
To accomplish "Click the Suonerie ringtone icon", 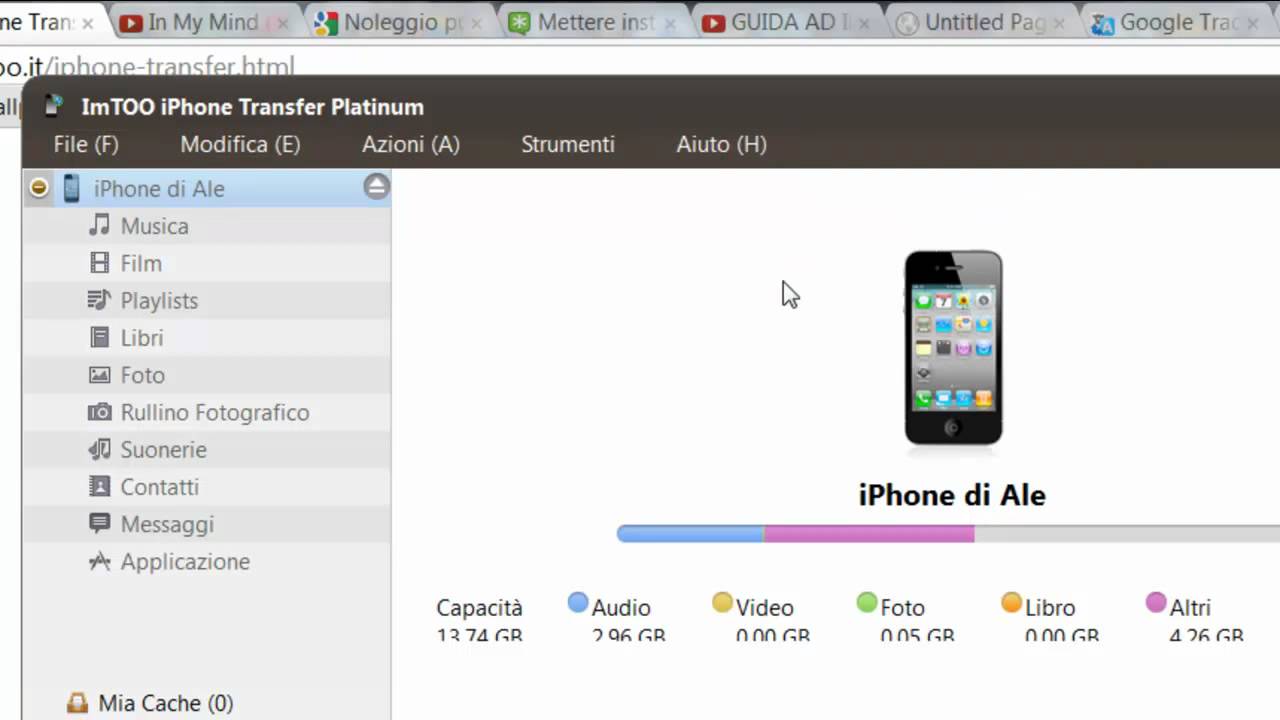I will (x=99, y=449).
